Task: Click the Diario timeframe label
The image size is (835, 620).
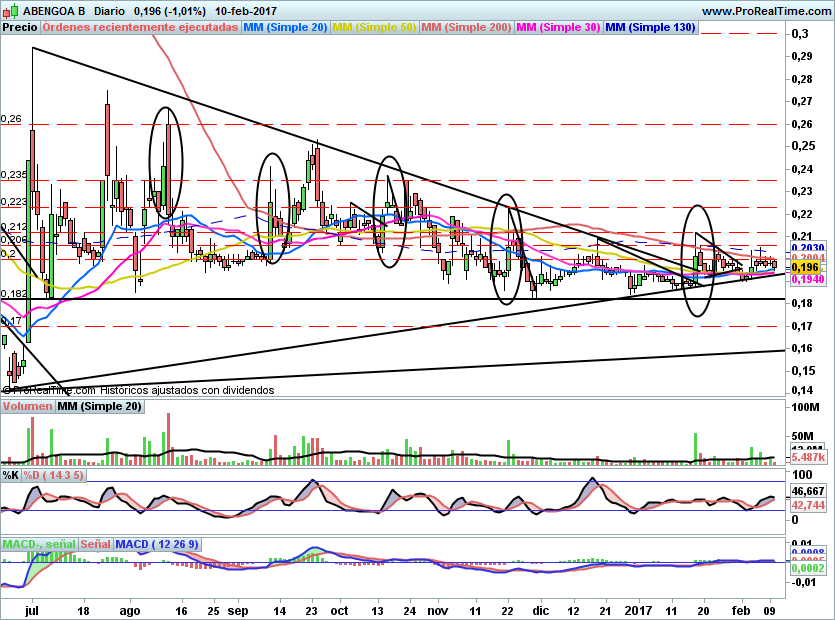Action: tap(109, 11)
